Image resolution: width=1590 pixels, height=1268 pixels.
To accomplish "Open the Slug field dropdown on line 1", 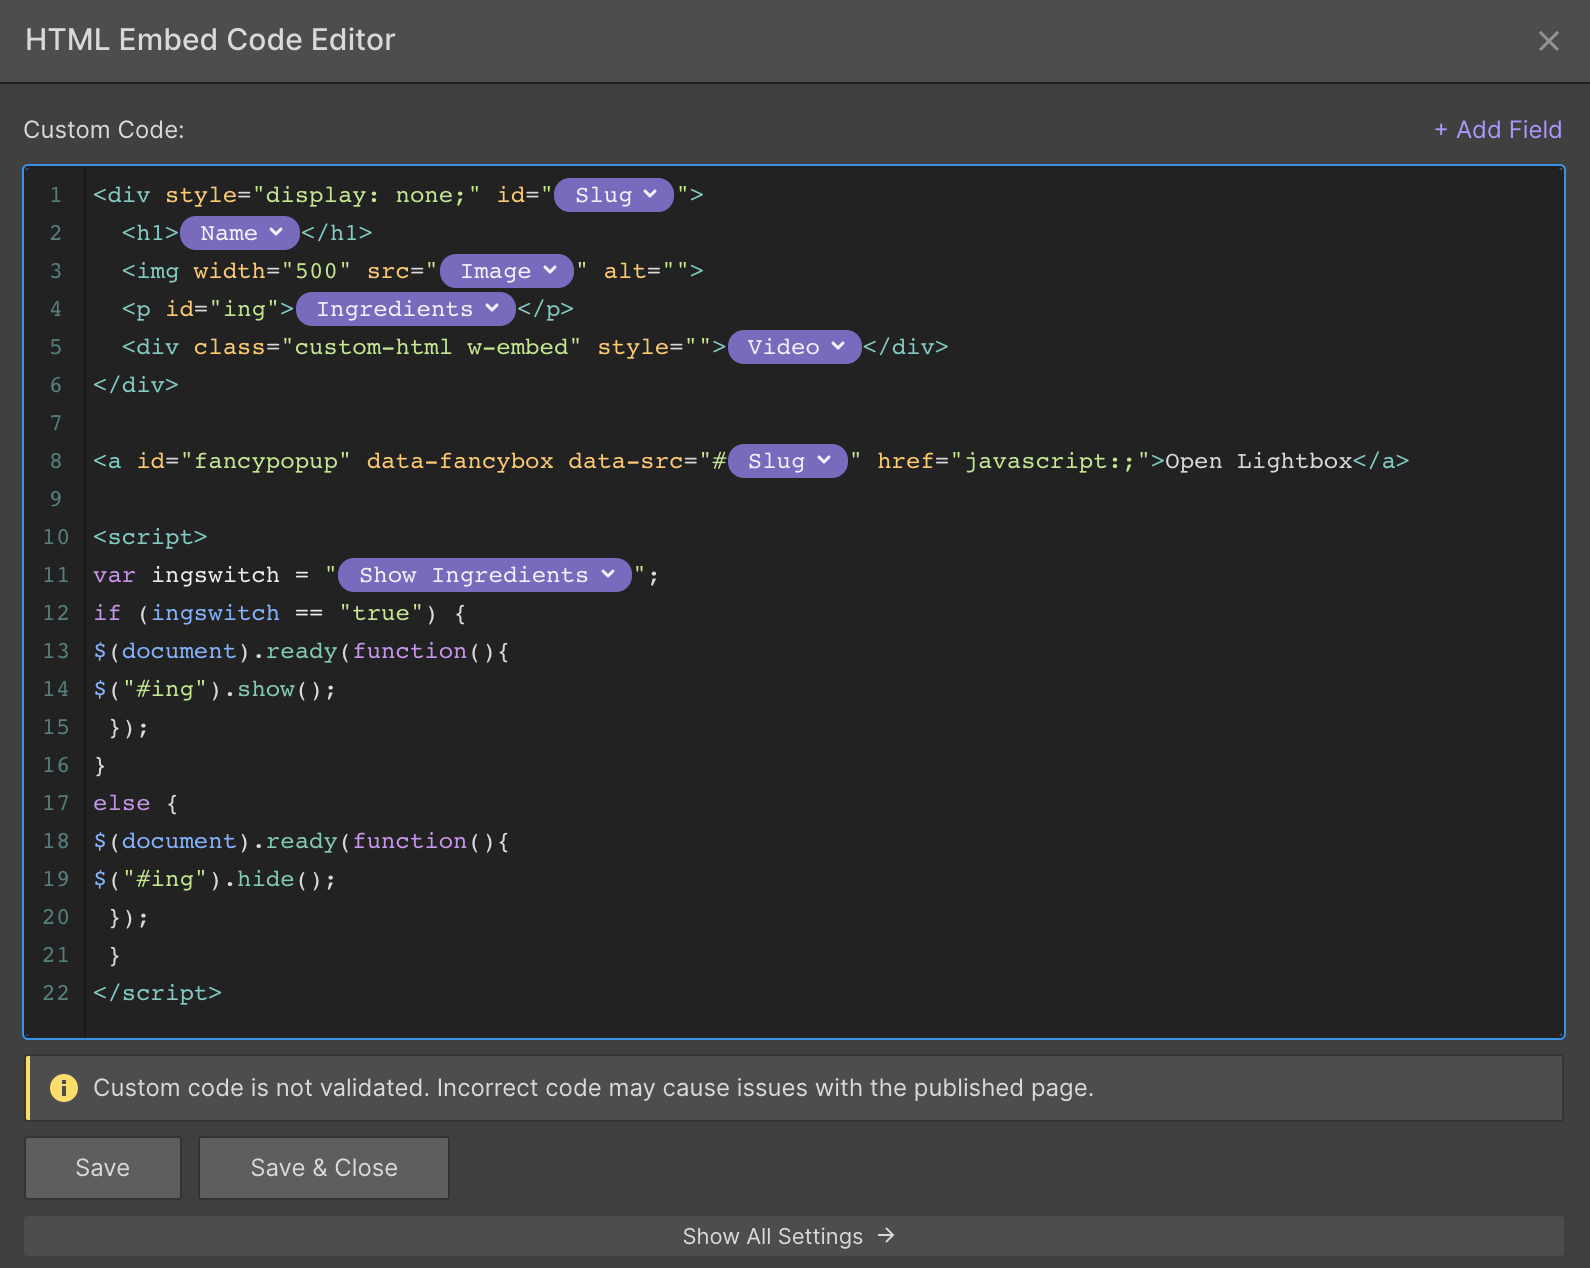I will coord(614,195).
